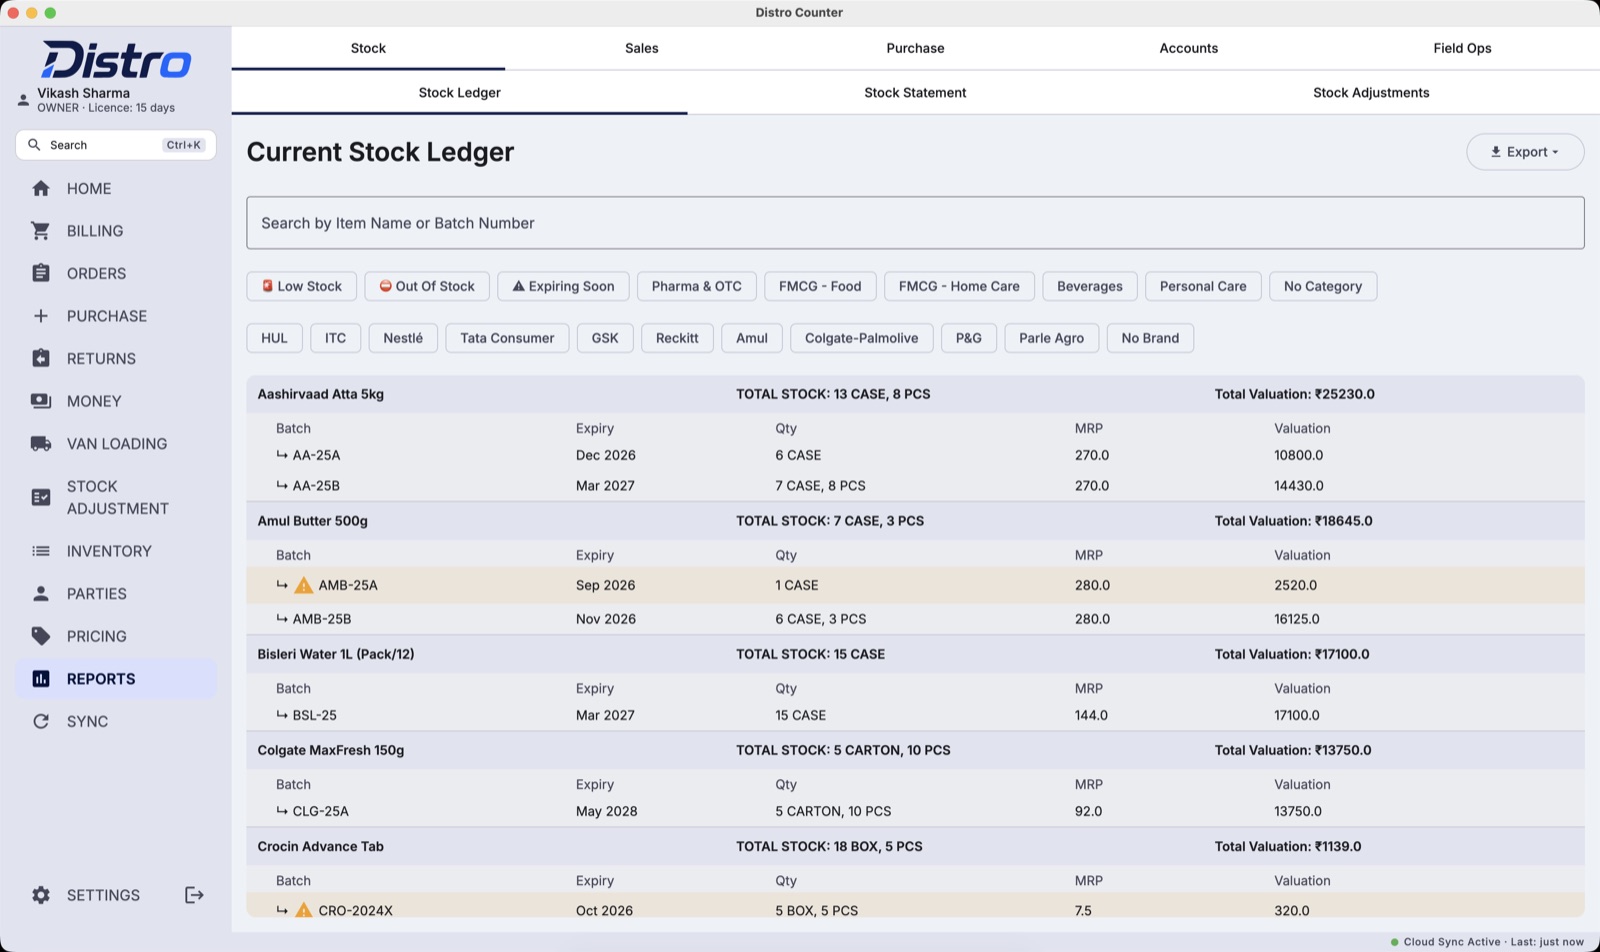1600x952 pixels.
Task: Filter by HUL brand
Action: pyautogui.click(x=274, y=338)
